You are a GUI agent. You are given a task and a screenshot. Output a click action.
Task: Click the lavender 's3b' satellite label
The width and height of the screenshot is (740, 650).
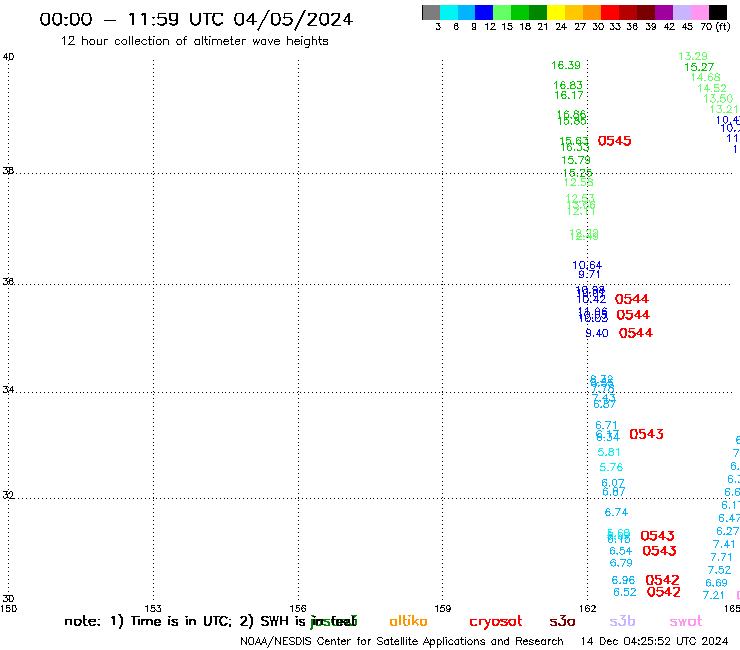tap(622, 621)
